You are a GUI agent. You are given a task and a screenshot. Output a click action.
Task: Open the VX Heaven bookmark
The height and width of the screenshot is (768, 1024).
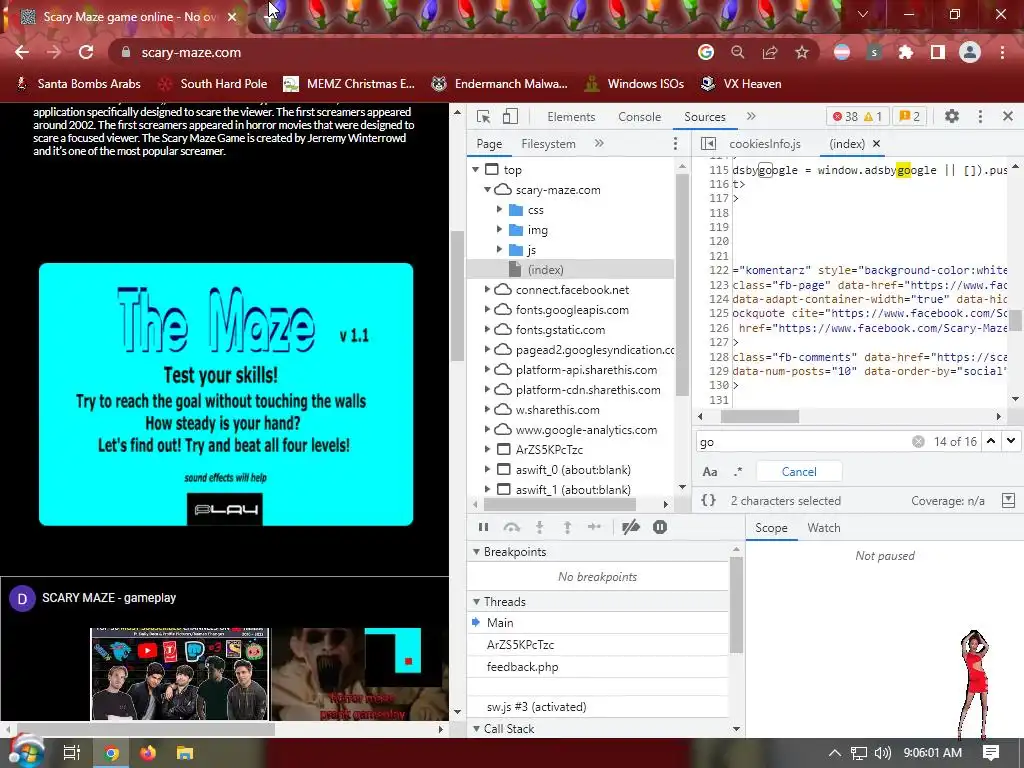tap(741, 84)
